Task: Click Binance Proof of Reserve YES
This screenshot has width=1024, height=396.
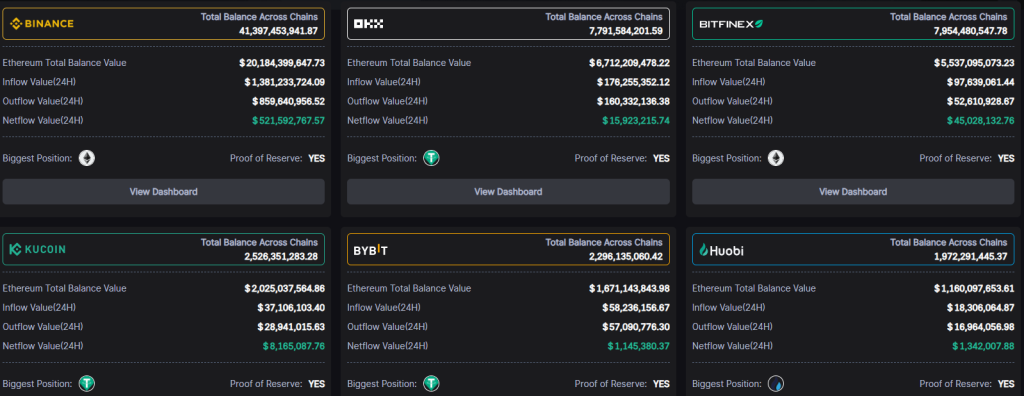Action: (x=317, y=158)
